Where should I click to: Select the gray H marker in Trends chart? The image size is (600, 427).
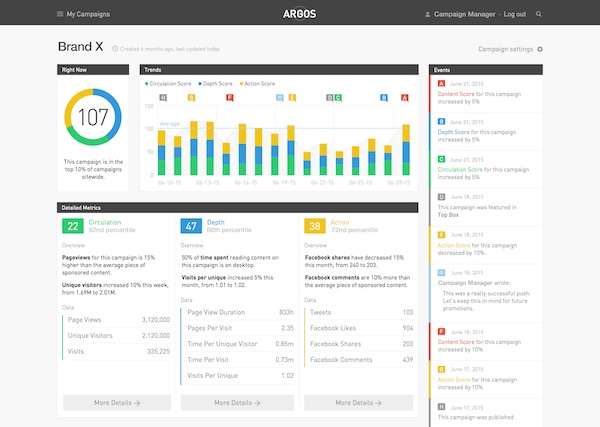(x=163, y=98)
